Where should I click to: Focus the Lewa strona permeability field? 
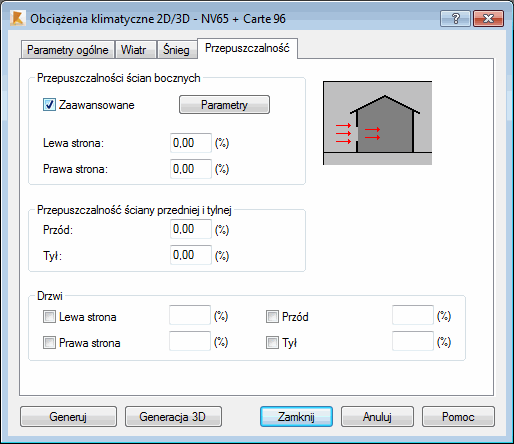191,143
